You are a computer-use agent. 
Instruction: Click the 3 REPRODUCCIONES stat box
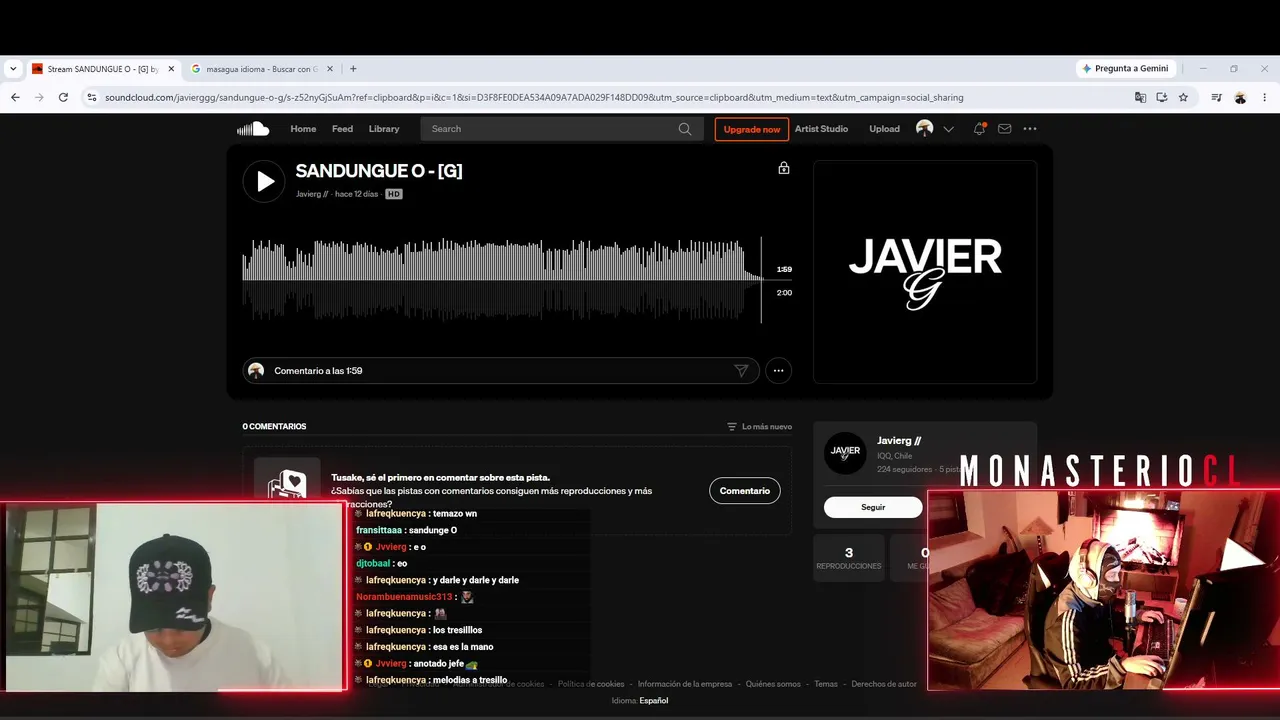849,558
